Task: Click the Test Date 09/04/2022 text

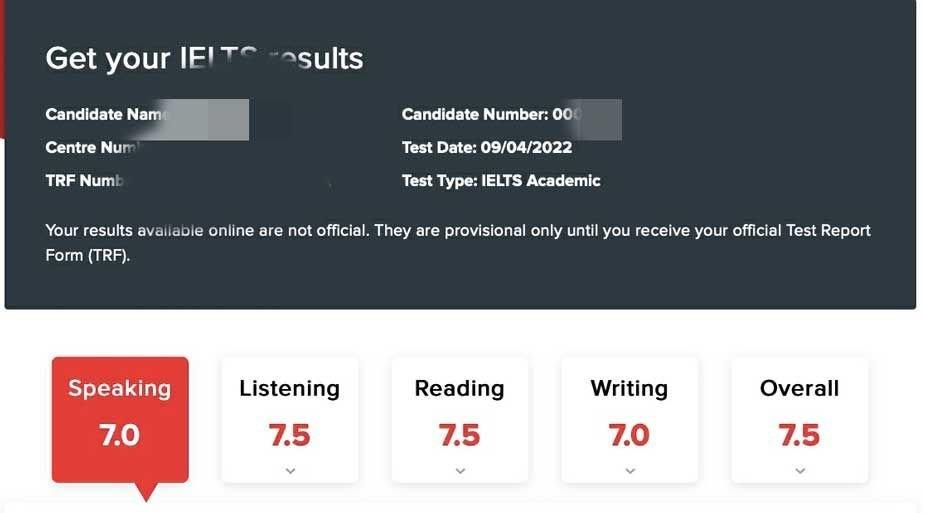Action: pyautogui.click(x=487, y=147)
